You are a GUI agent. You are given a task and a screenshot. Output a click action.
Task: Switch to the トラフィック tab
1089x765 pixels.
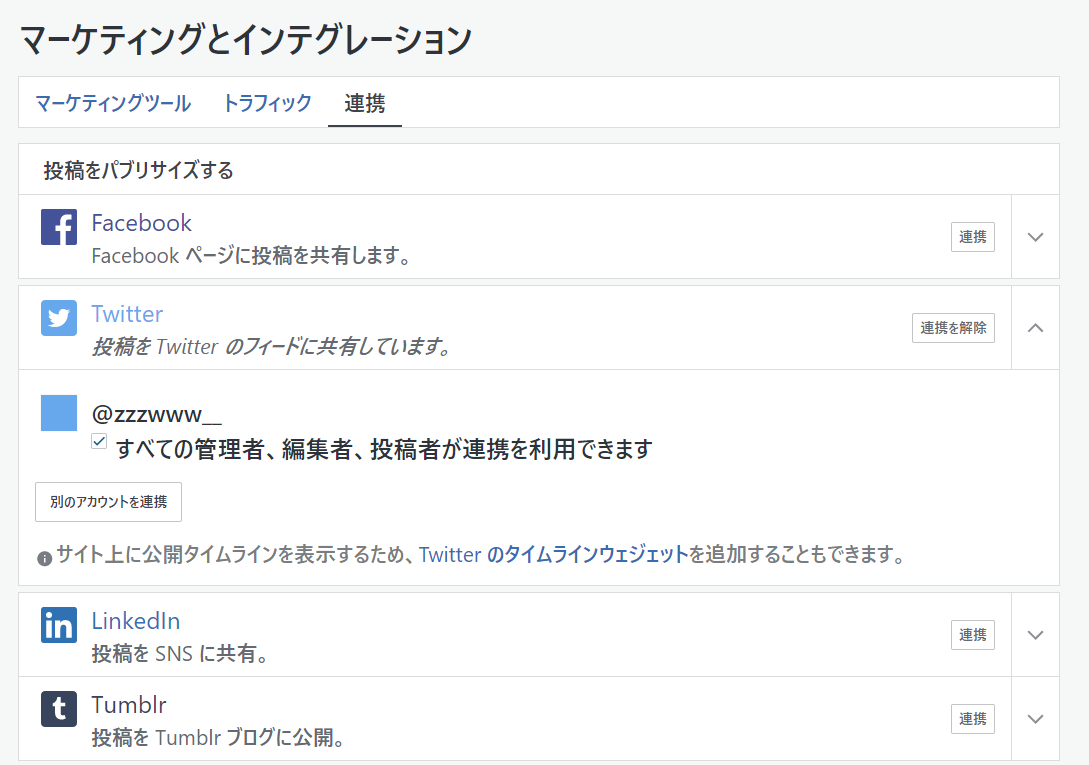click(x=267, y=104)
